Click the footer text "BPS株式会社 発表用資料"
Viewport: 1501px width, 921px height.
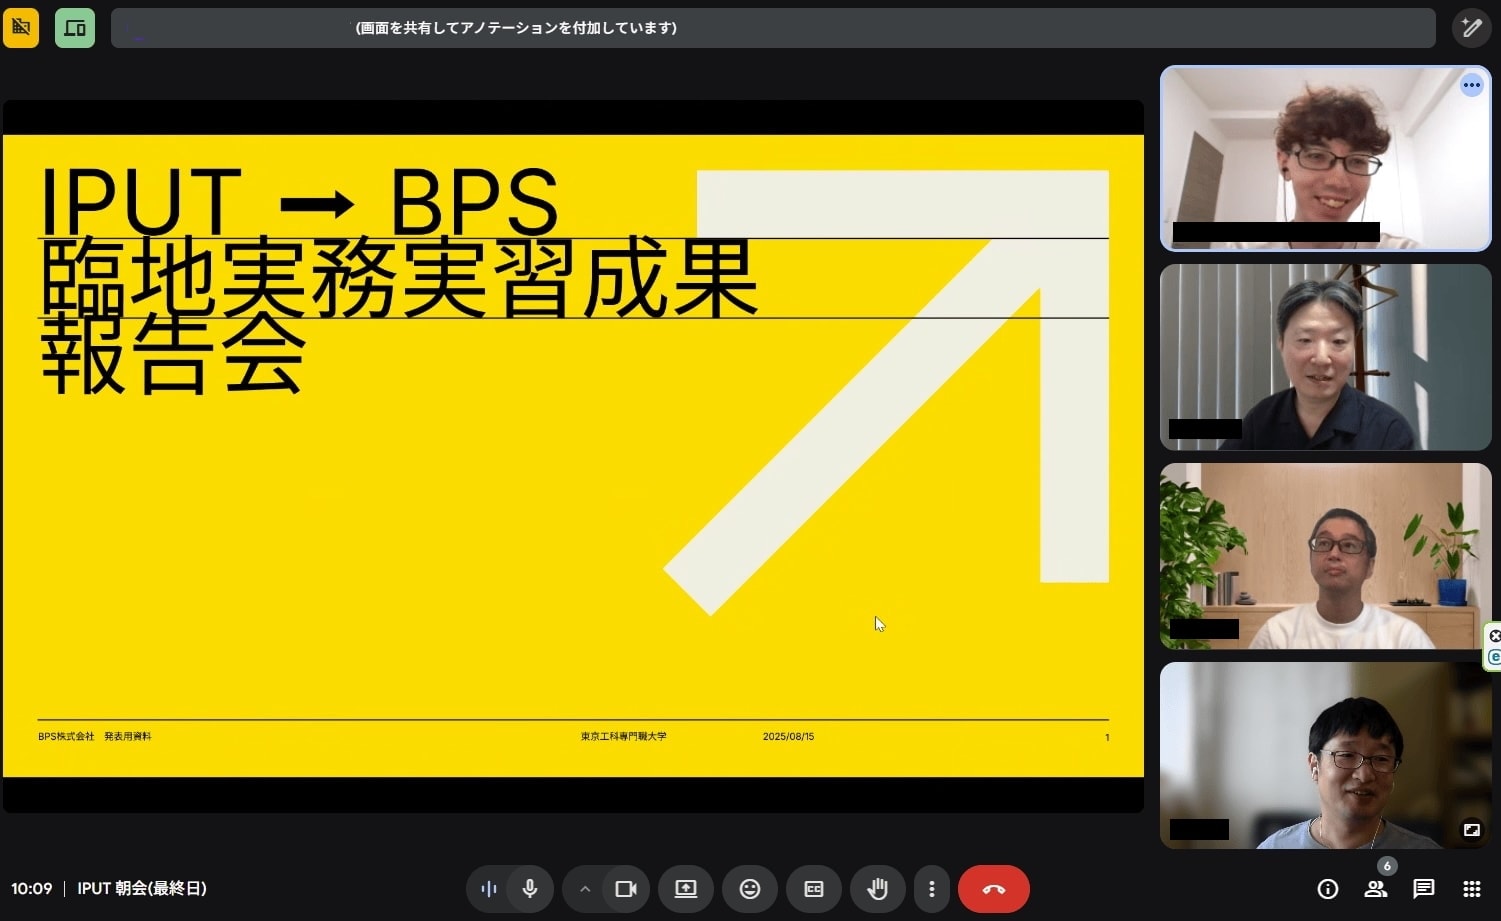pyautogui.click(x=95, y=737)
